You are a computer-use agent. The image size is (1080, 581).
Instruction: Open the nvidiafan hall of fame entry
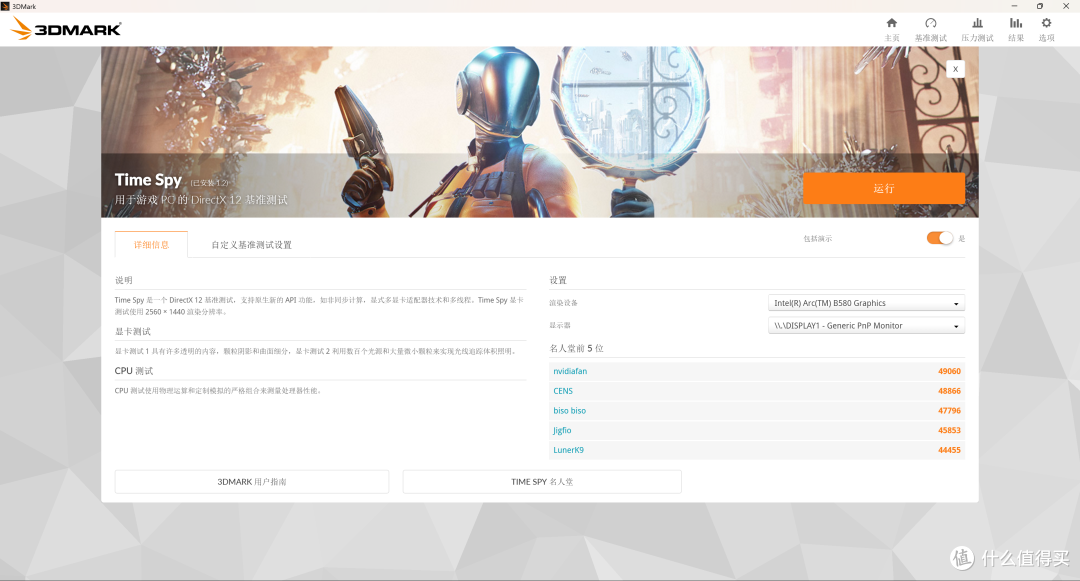click(x=570, y=371)
